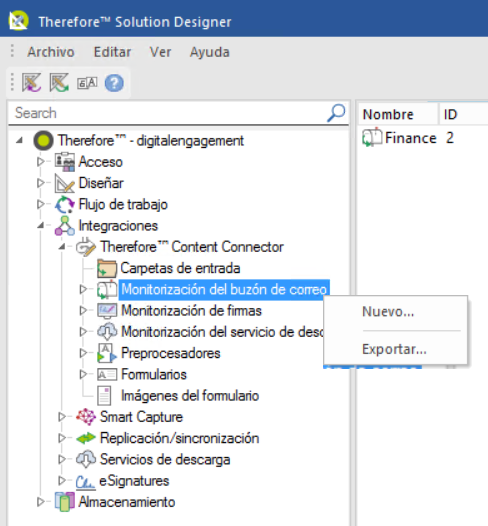488x526 pixels.
Task: Sort by the Nombre column header
Action: point(398,114)
